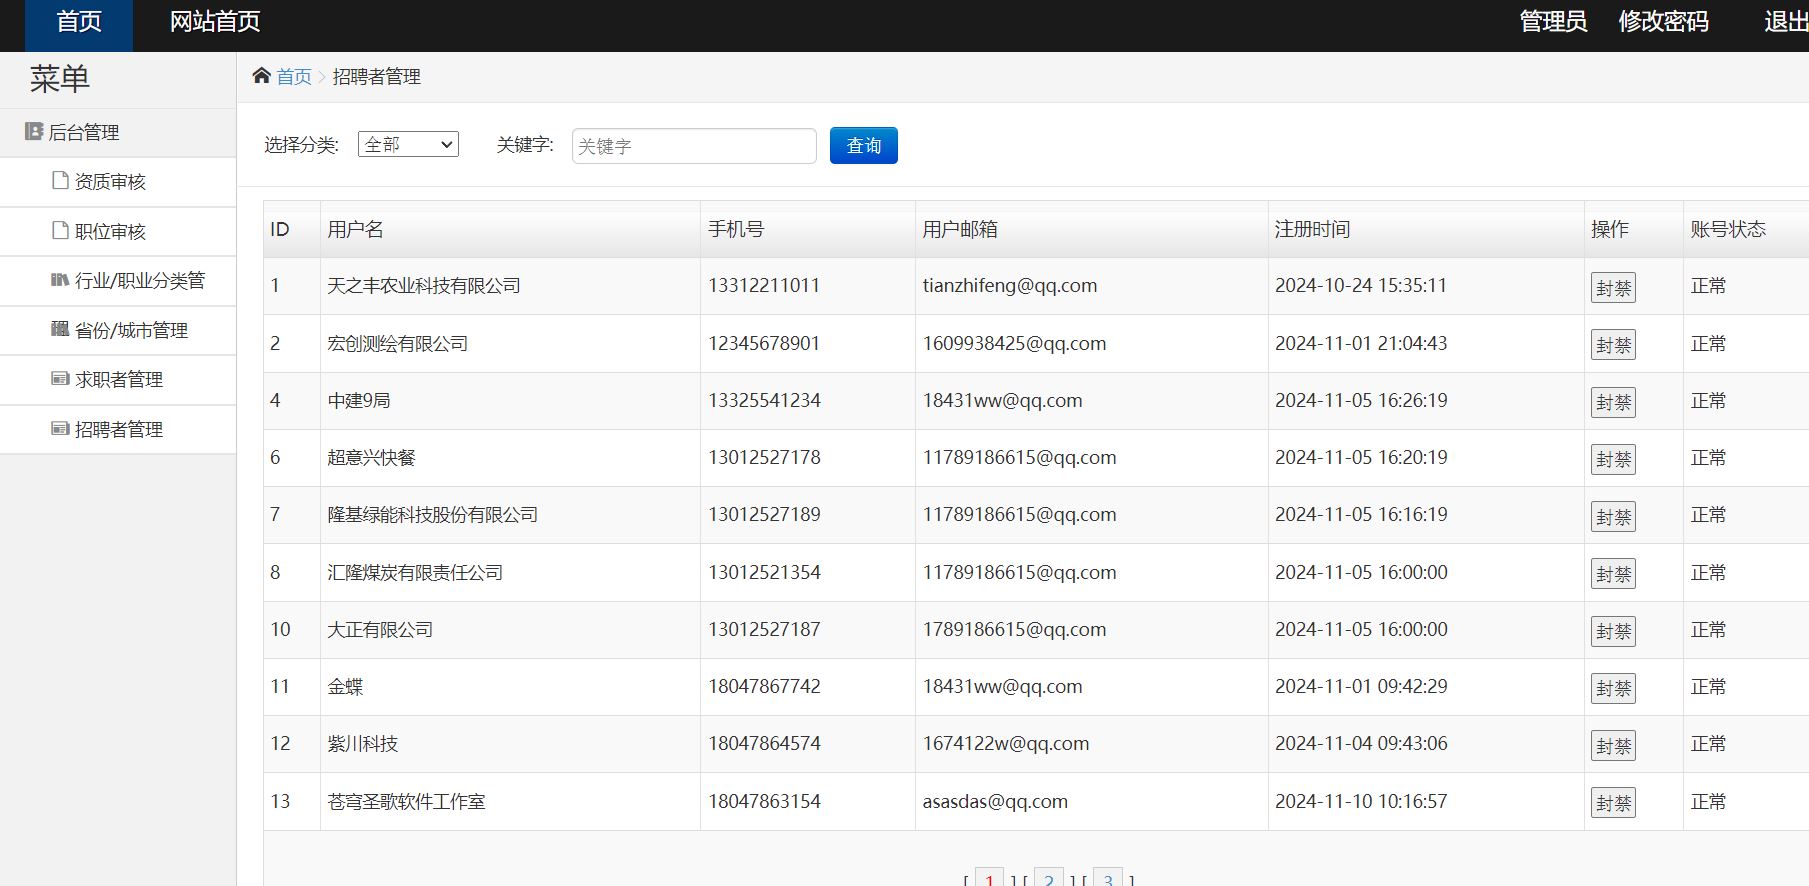Click the 后台管理 menu icon
1809x886 pixels.
[x=34, y=131]
